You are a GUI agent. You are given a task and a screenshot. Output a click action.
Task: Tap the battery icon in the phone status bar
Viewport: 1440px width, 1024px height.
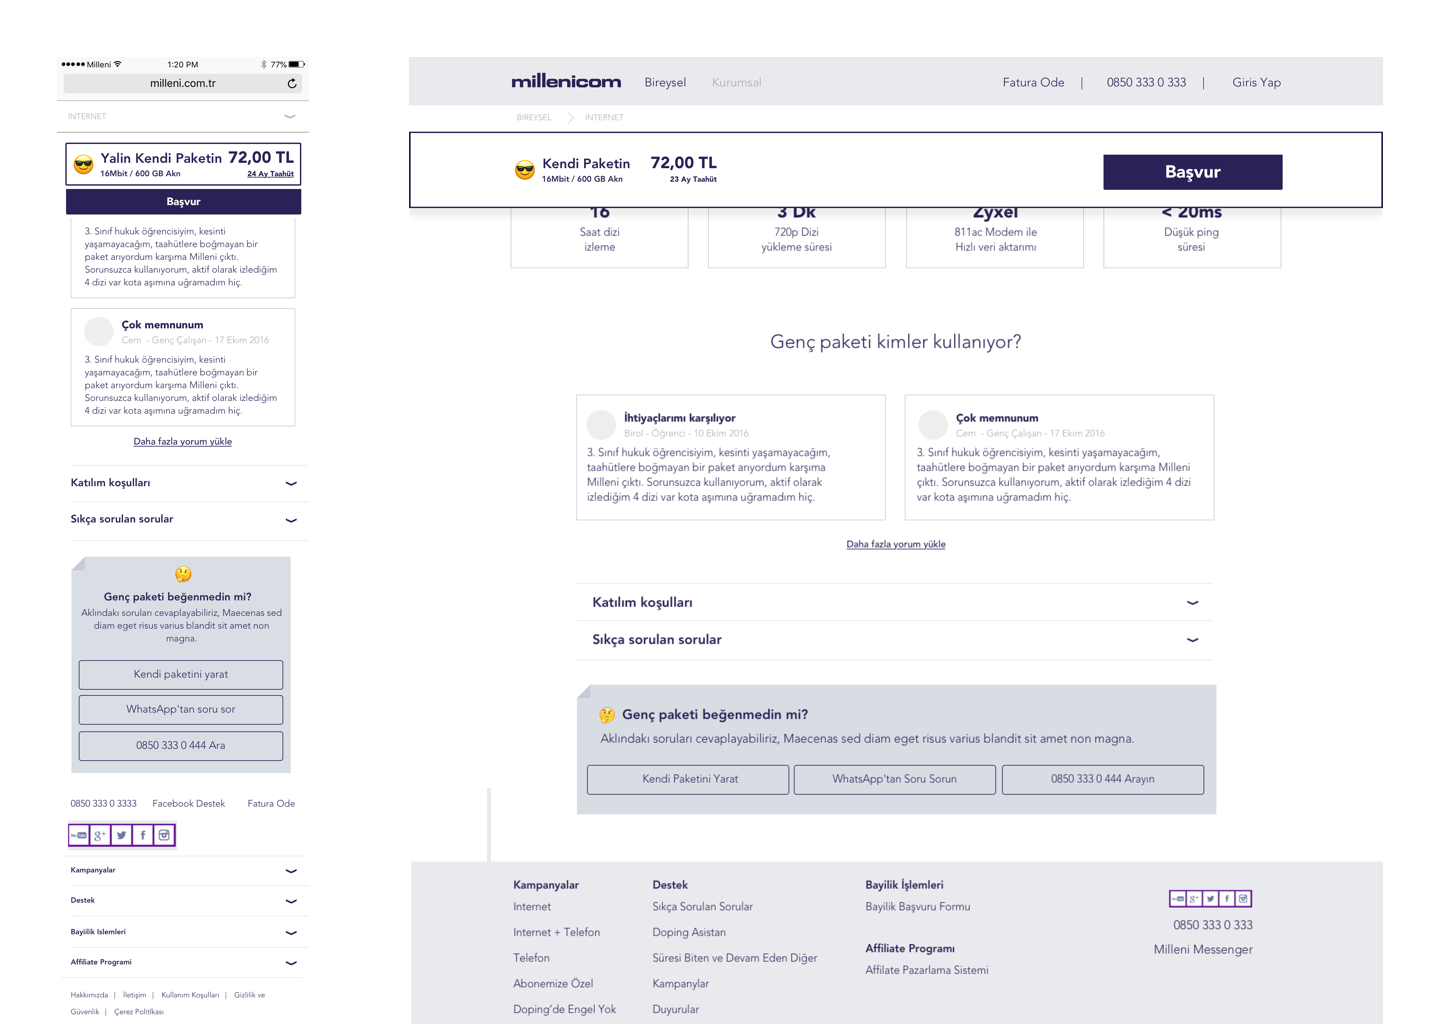pos(296,64)
